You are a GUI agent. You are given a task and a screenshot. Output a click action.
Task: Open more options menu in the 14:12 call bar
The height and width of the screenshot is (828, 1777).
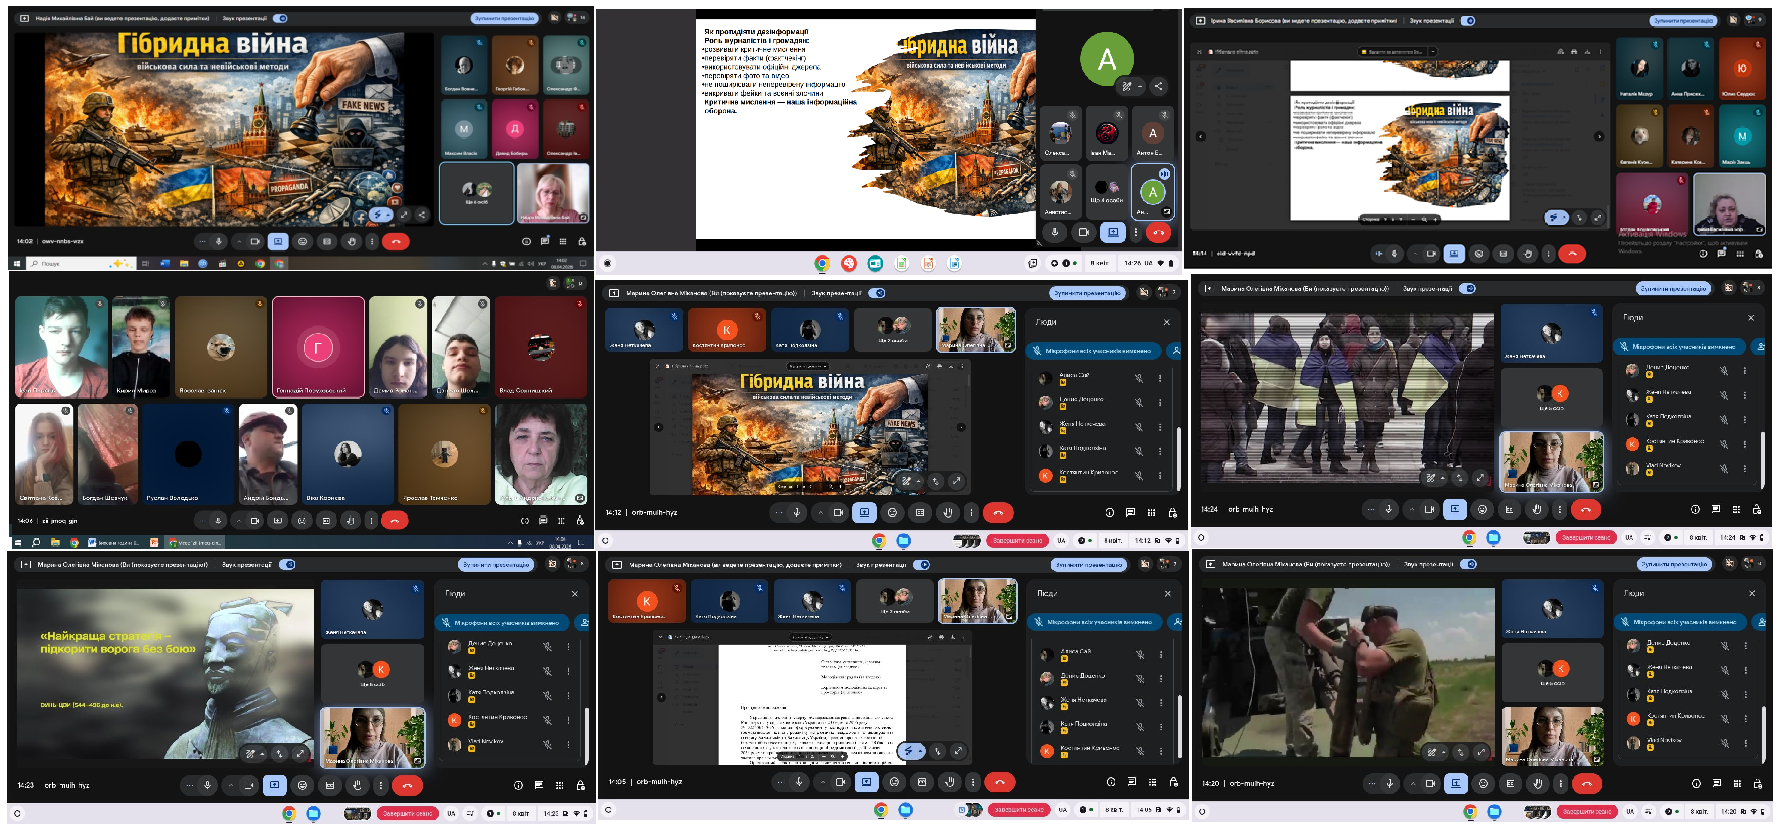(x=970, y=512)
